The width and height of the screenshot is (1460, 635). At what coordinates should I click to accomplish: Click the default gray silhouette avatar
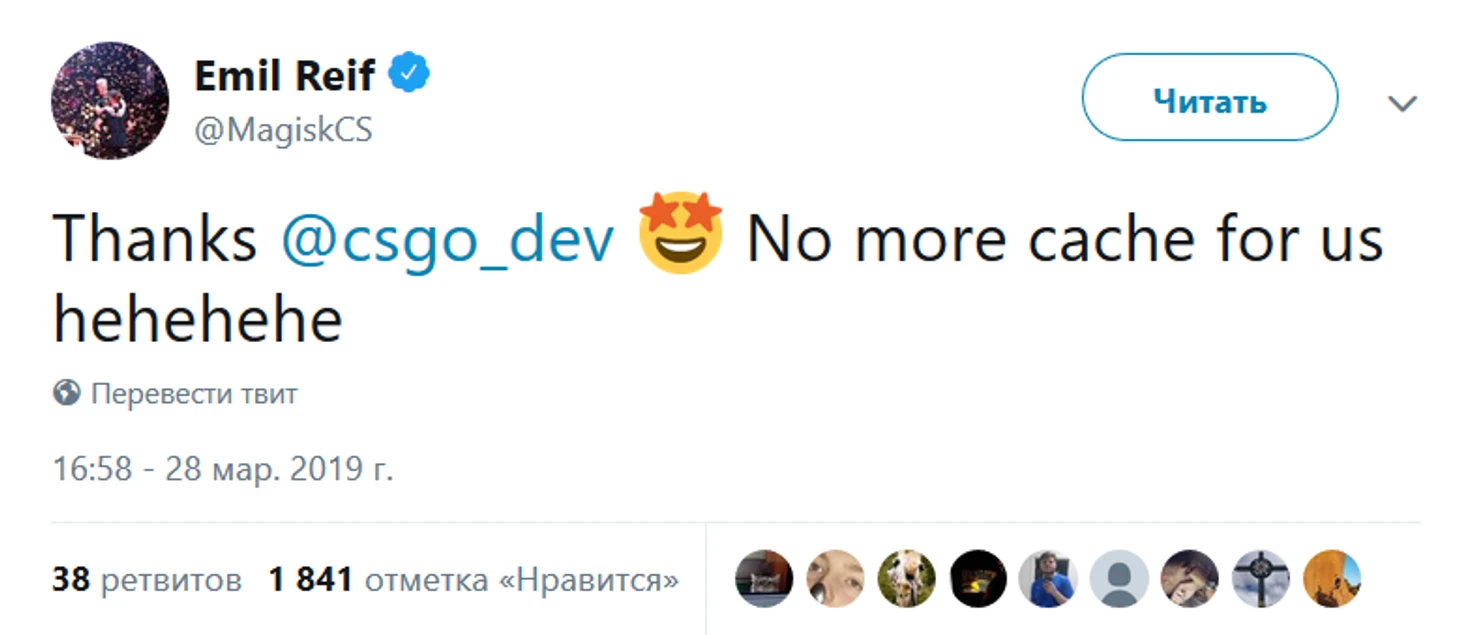click(x=1118, y=578)
